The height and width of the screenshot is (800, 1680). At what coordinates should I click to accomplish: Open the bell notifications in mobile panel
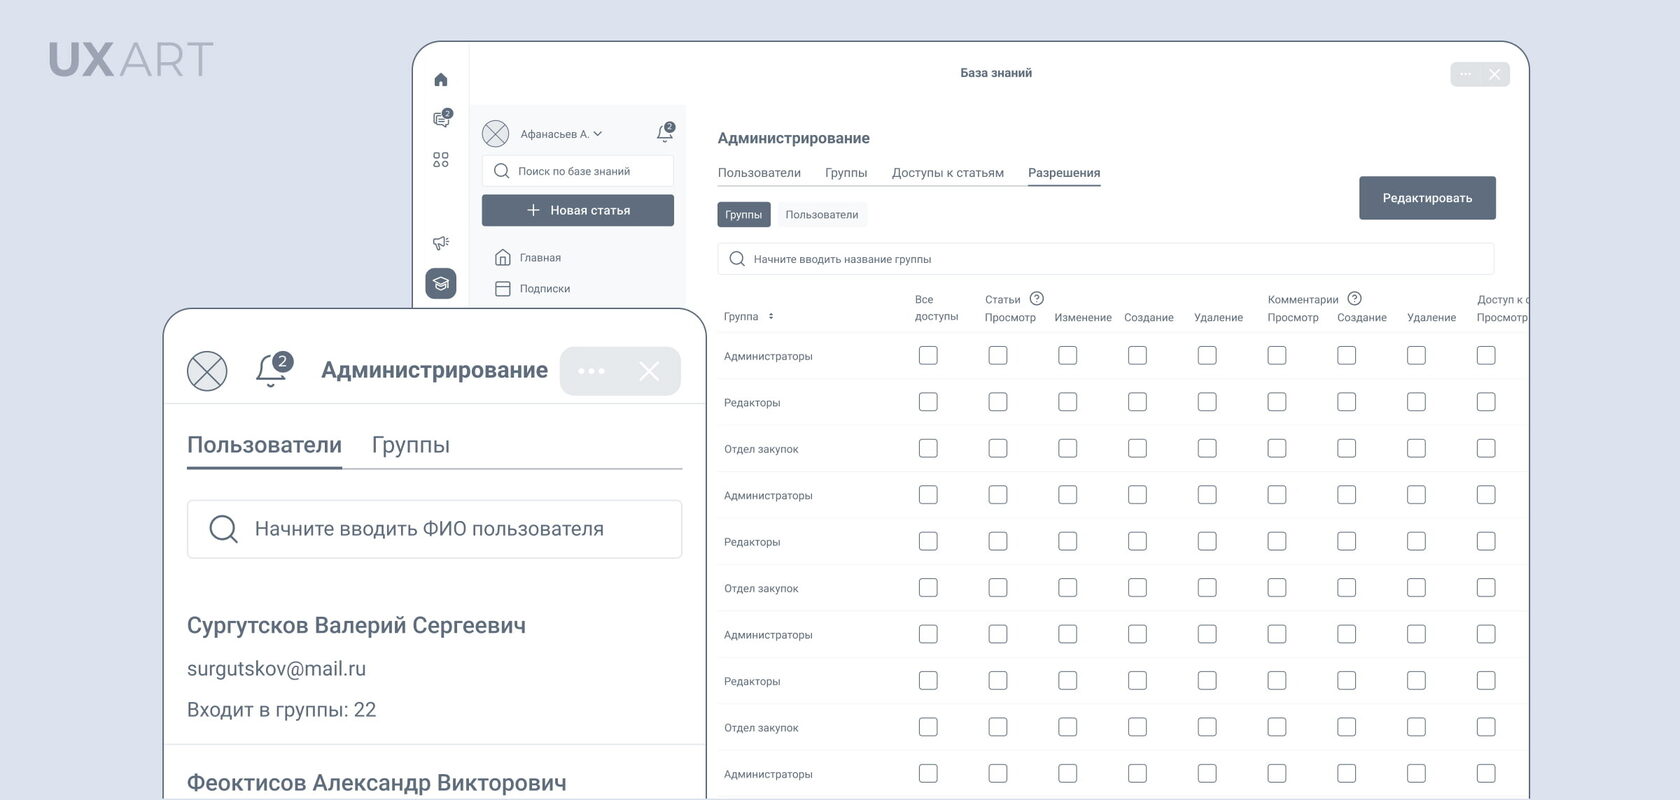coord(272,370)
